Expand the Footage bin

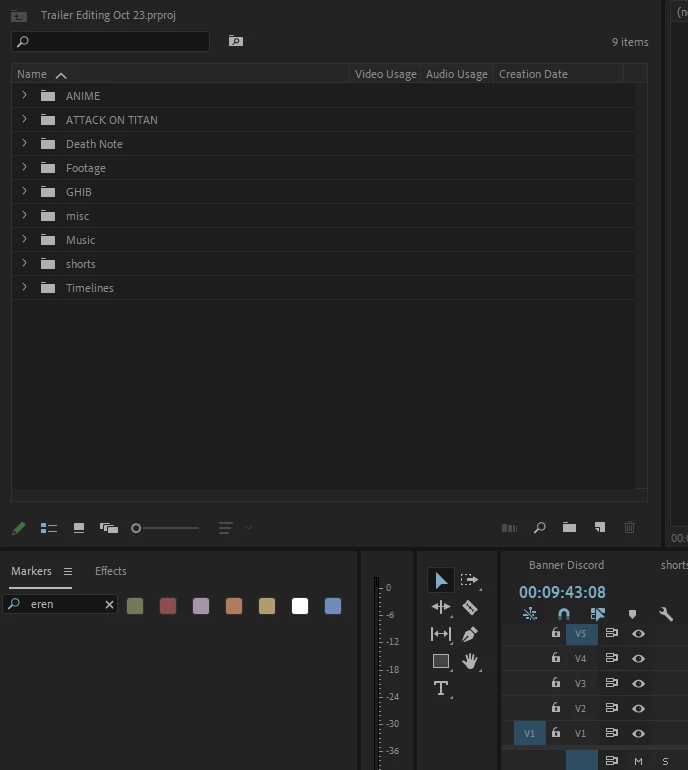pos(24,167)
